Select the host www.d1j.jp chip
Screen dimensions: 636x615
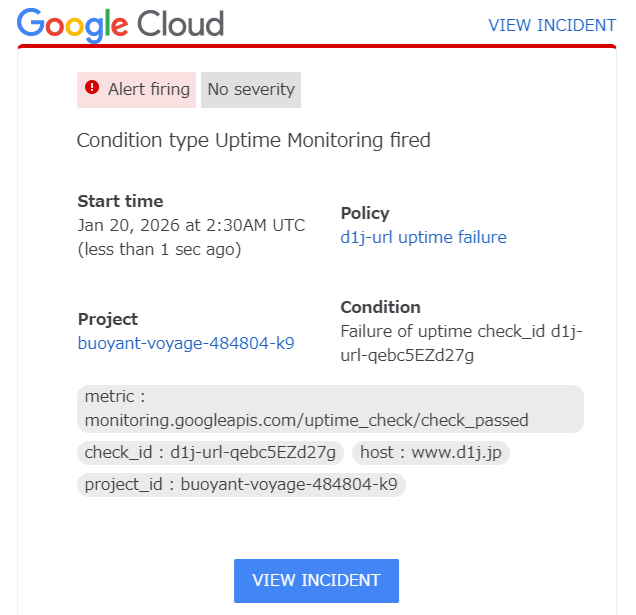pyautogui.click(x=431, y=452)
